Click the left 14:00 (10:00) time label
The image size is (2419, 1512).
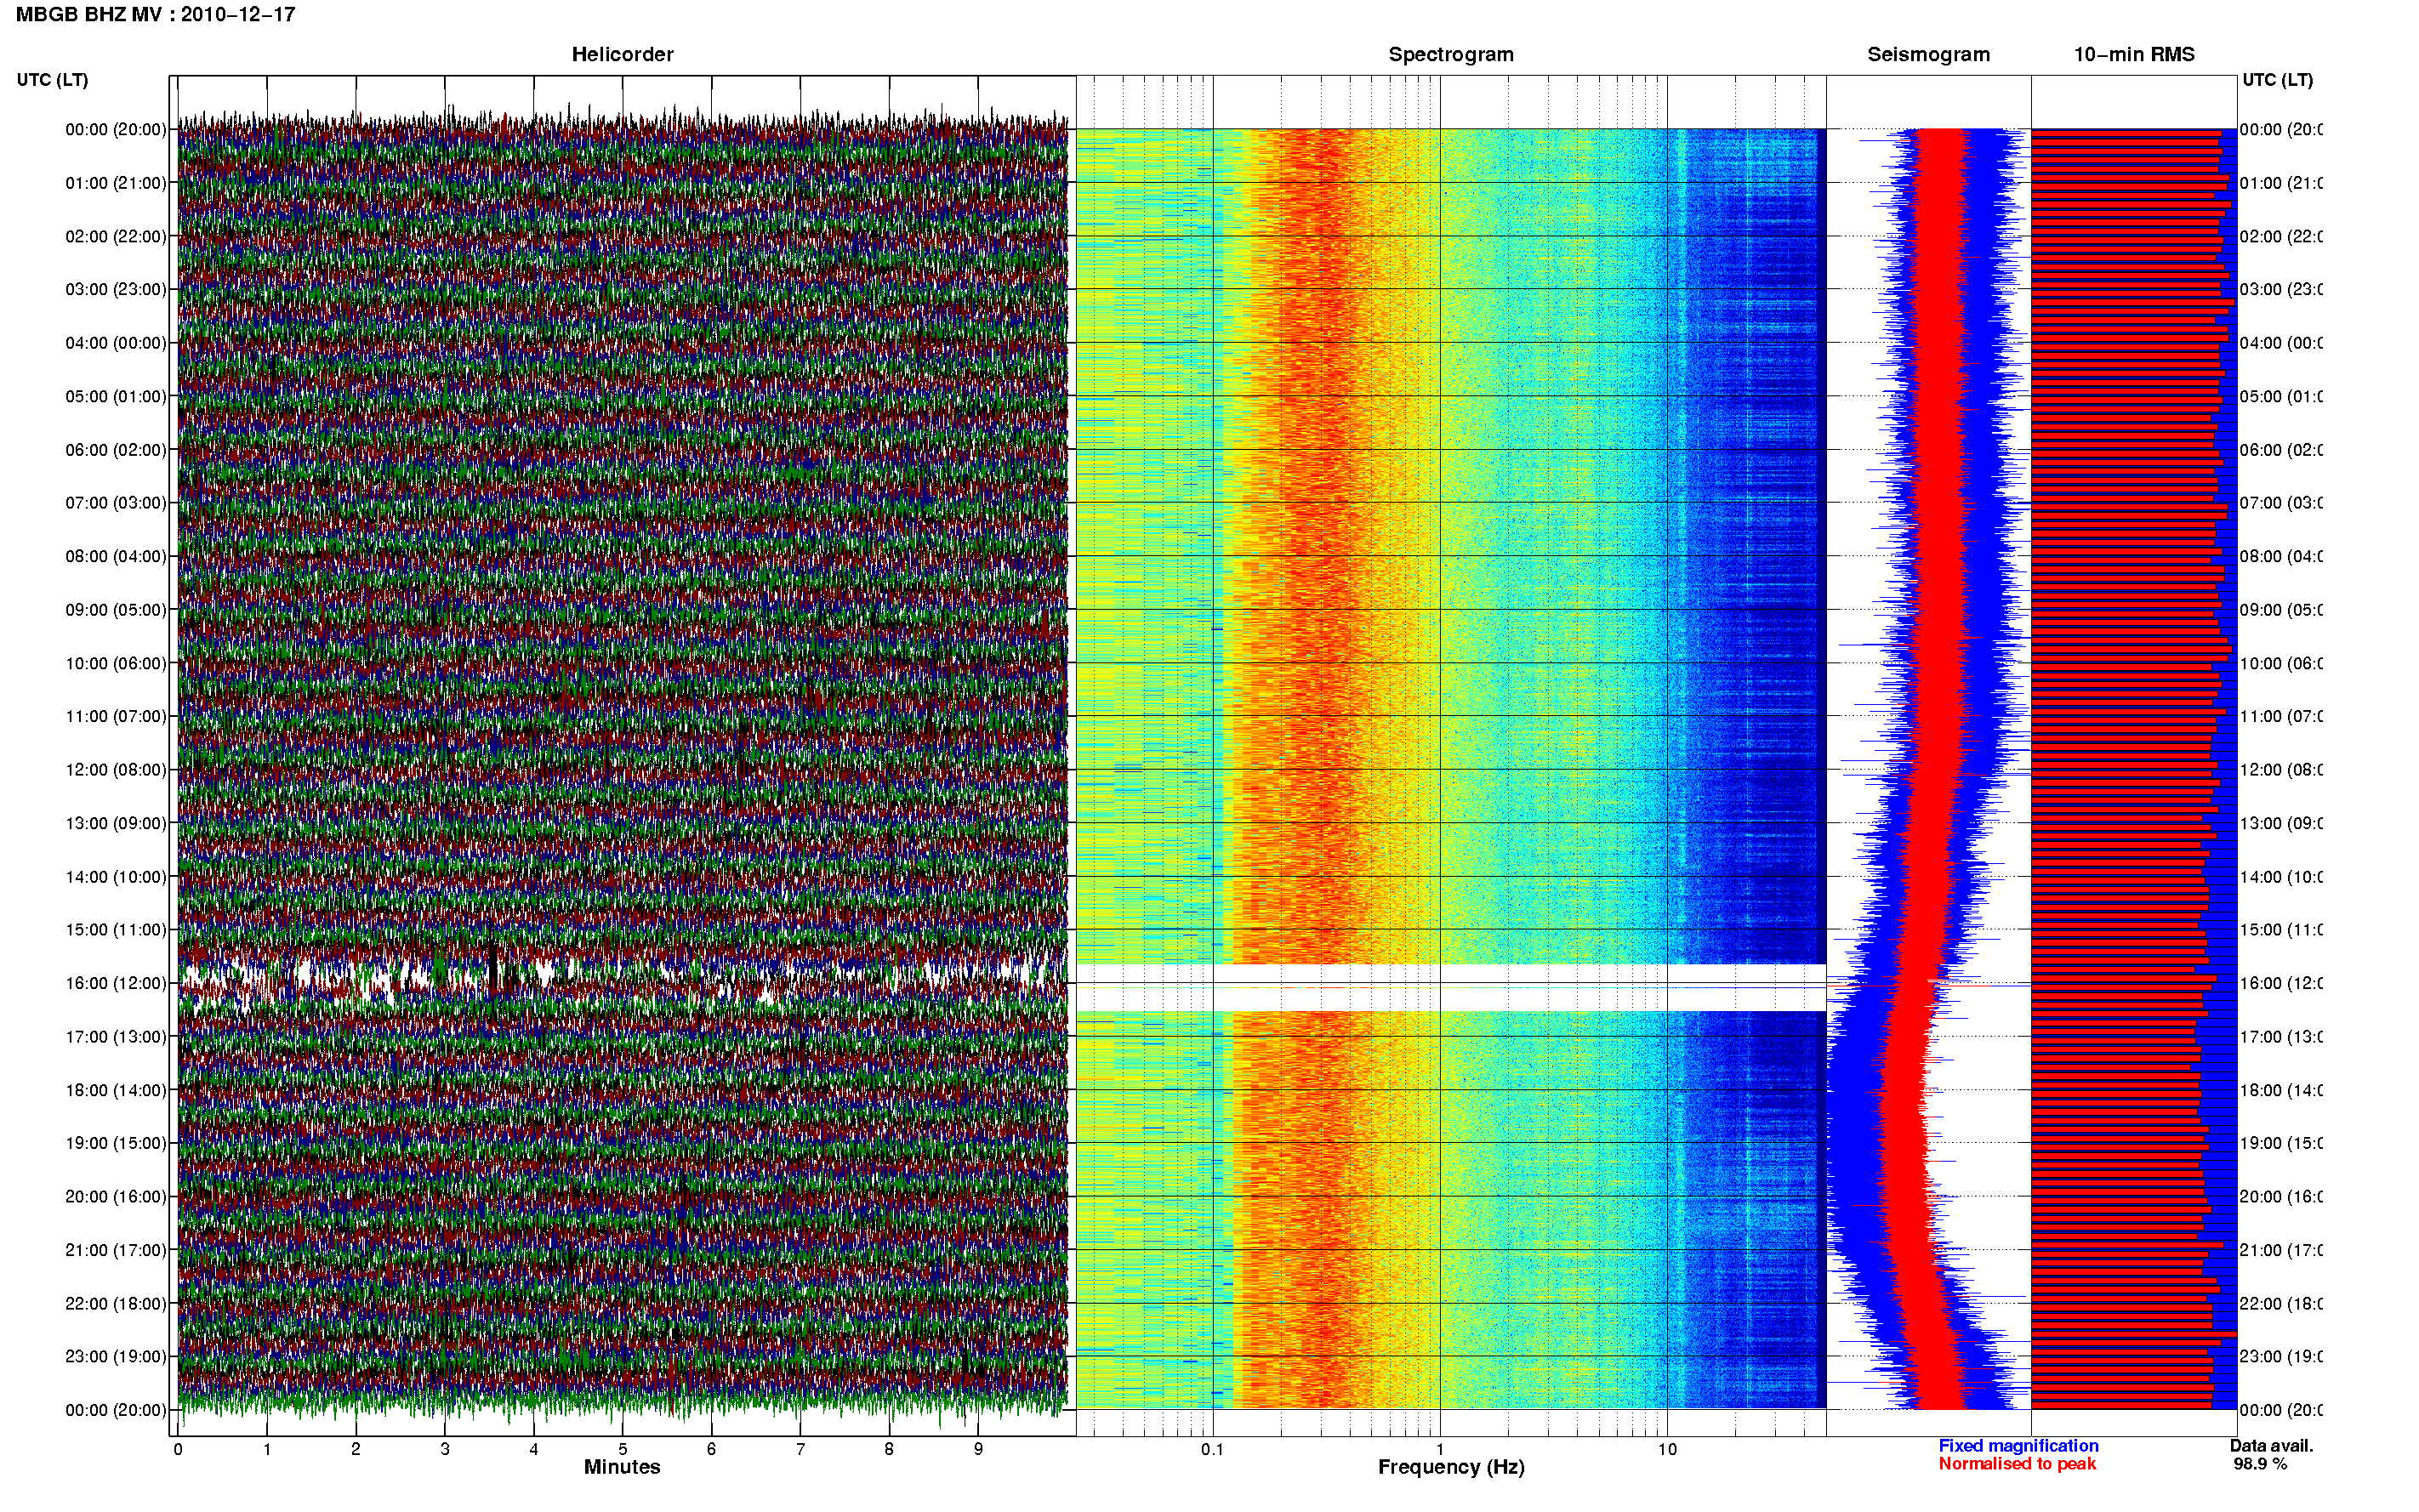[x=116, y=877]
